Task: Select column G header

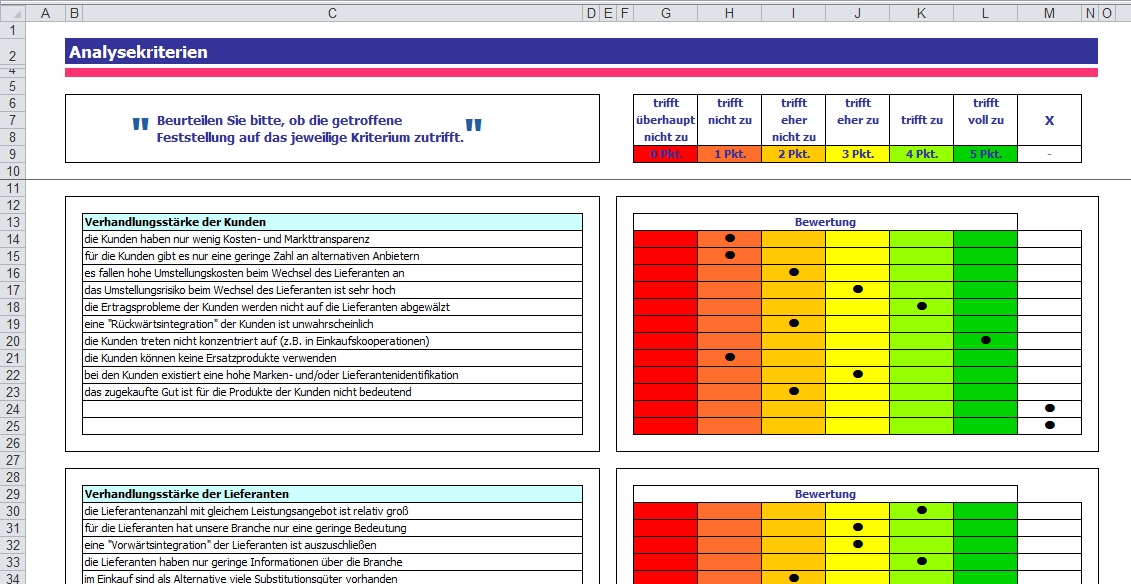Action: coord(665,13)
